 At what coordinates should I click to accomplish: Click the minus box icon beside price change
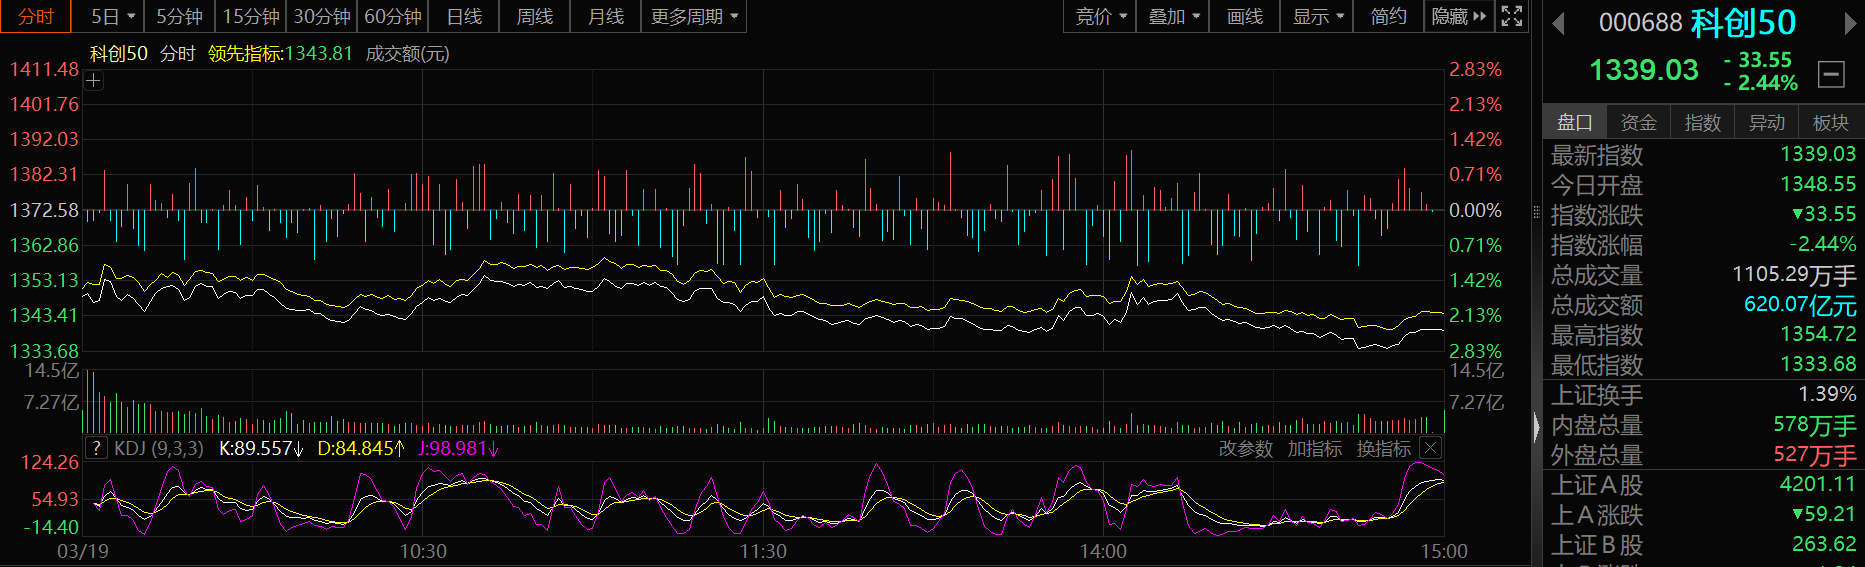(x=1831, y=73)
